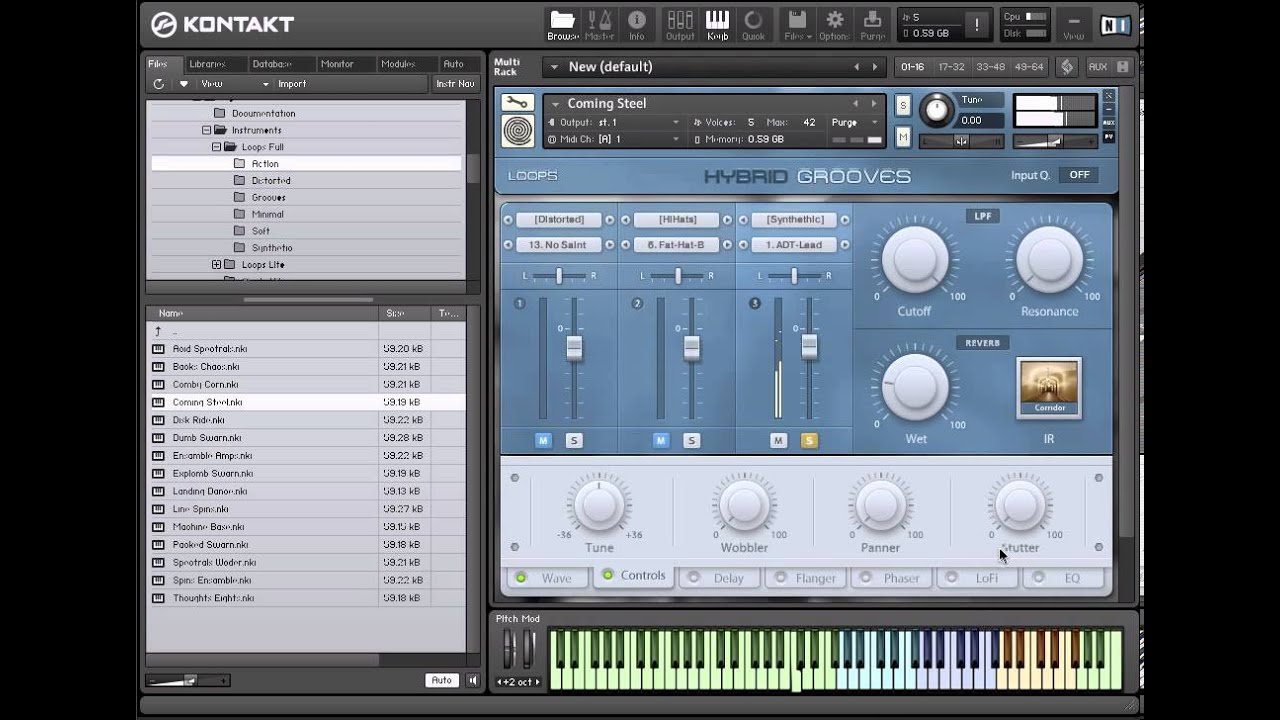
Task: Open the Files dropdown in top toolbar
Action: pos(797,24)
